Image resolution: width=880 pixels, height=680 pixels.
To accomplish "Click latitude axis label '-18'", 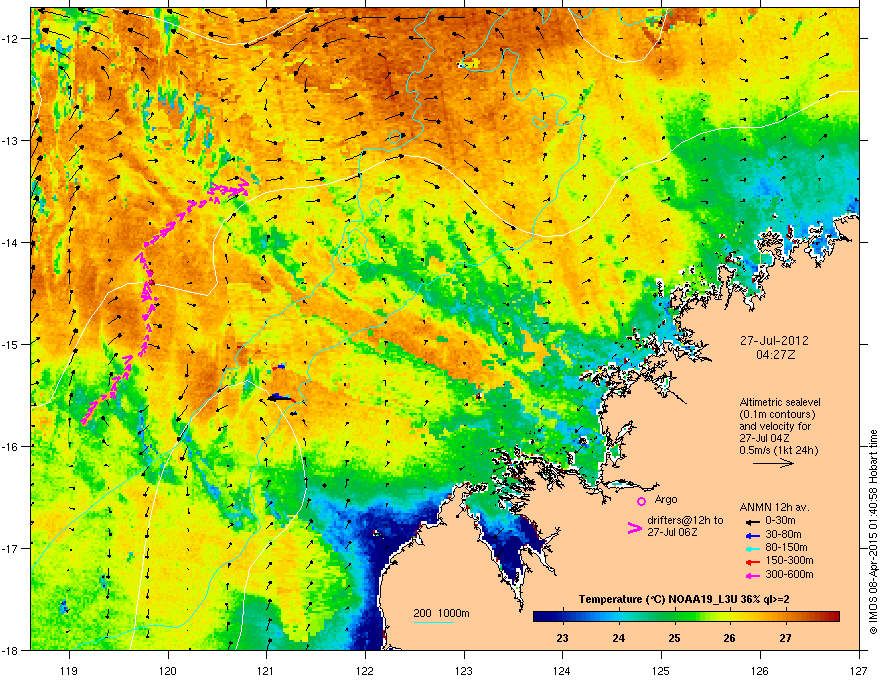I will pyautogui.click(x=11, y=650).
